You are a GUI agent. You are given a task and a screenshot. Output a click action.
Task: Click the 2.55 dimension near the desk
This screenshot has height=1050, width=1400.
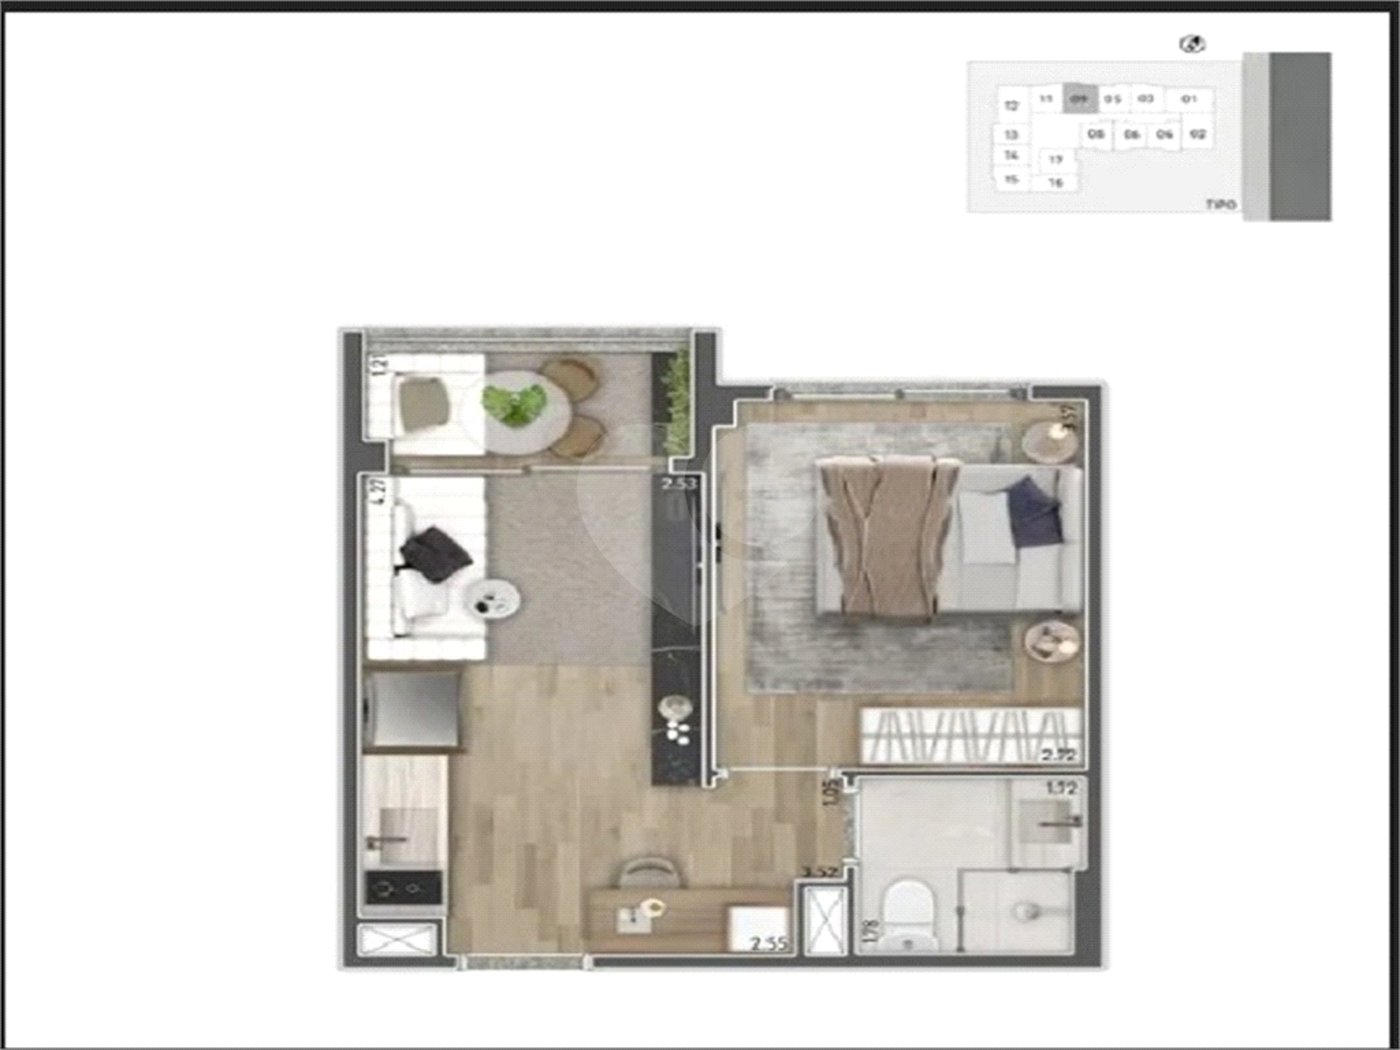click(x=768, y=942)
